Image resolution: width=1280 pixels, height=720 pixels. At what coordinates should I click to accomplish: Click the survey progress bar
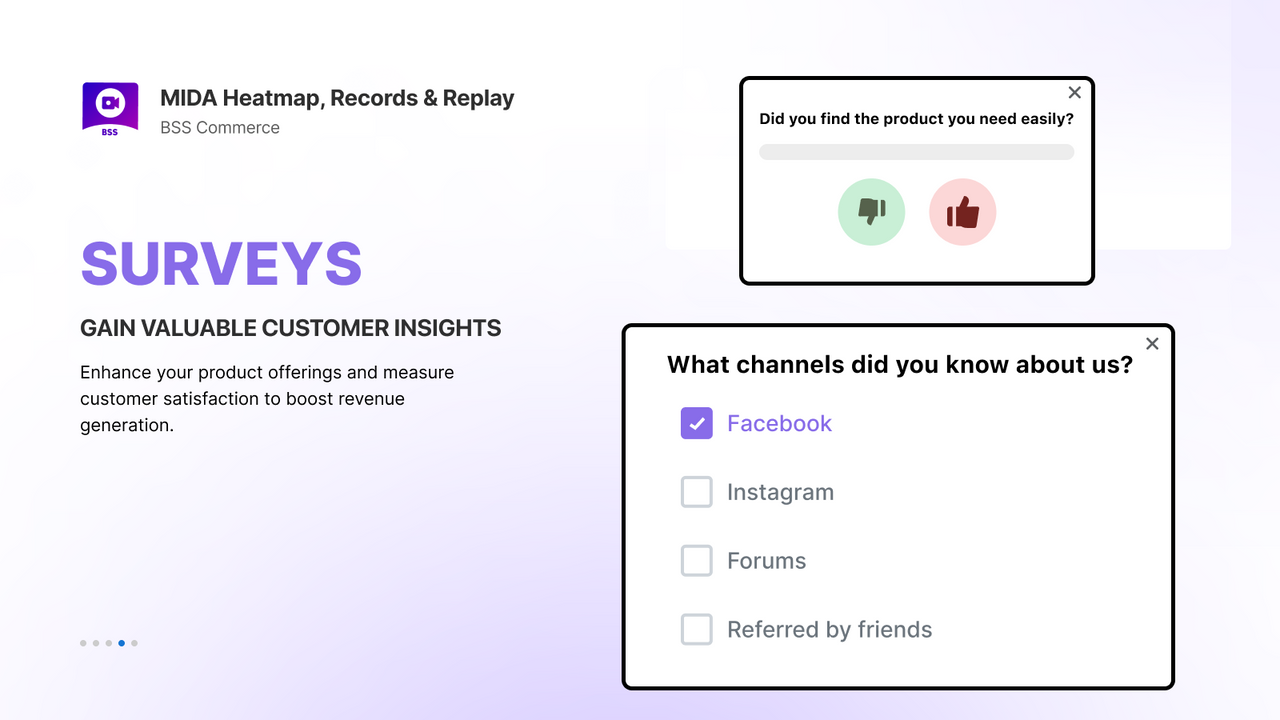coord(917,152)
